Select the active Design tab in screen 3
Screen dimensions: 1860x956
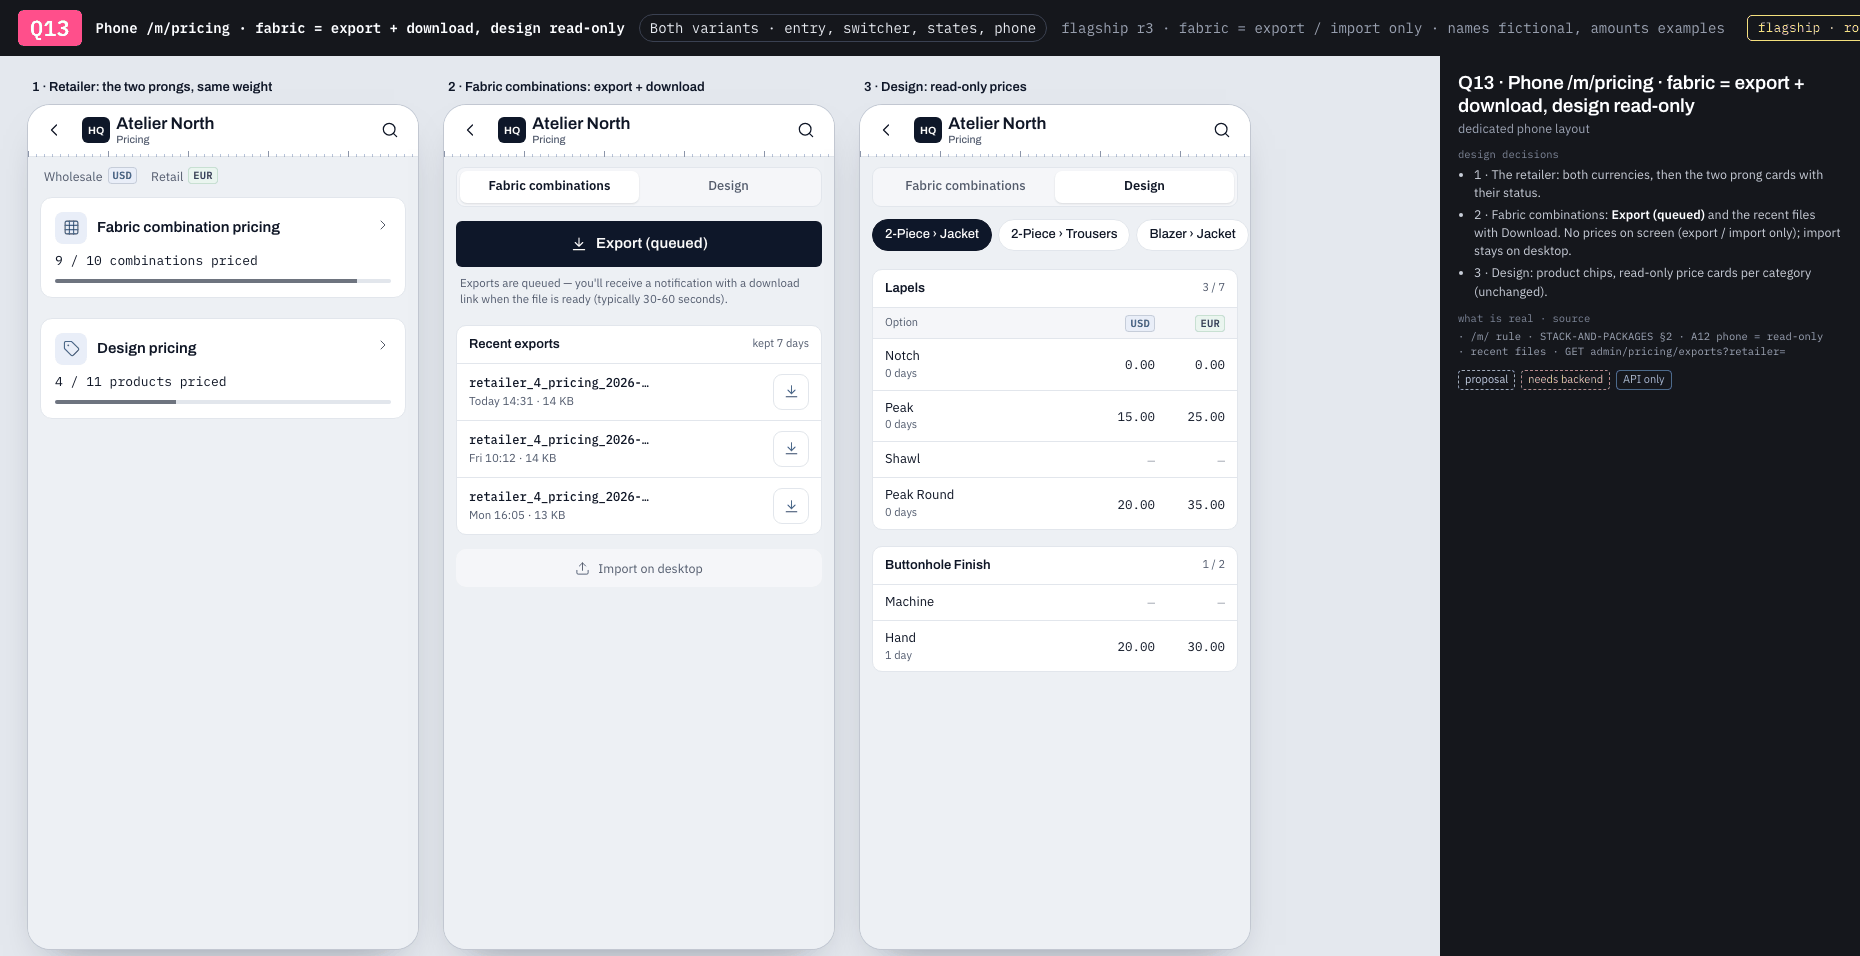1144,186
